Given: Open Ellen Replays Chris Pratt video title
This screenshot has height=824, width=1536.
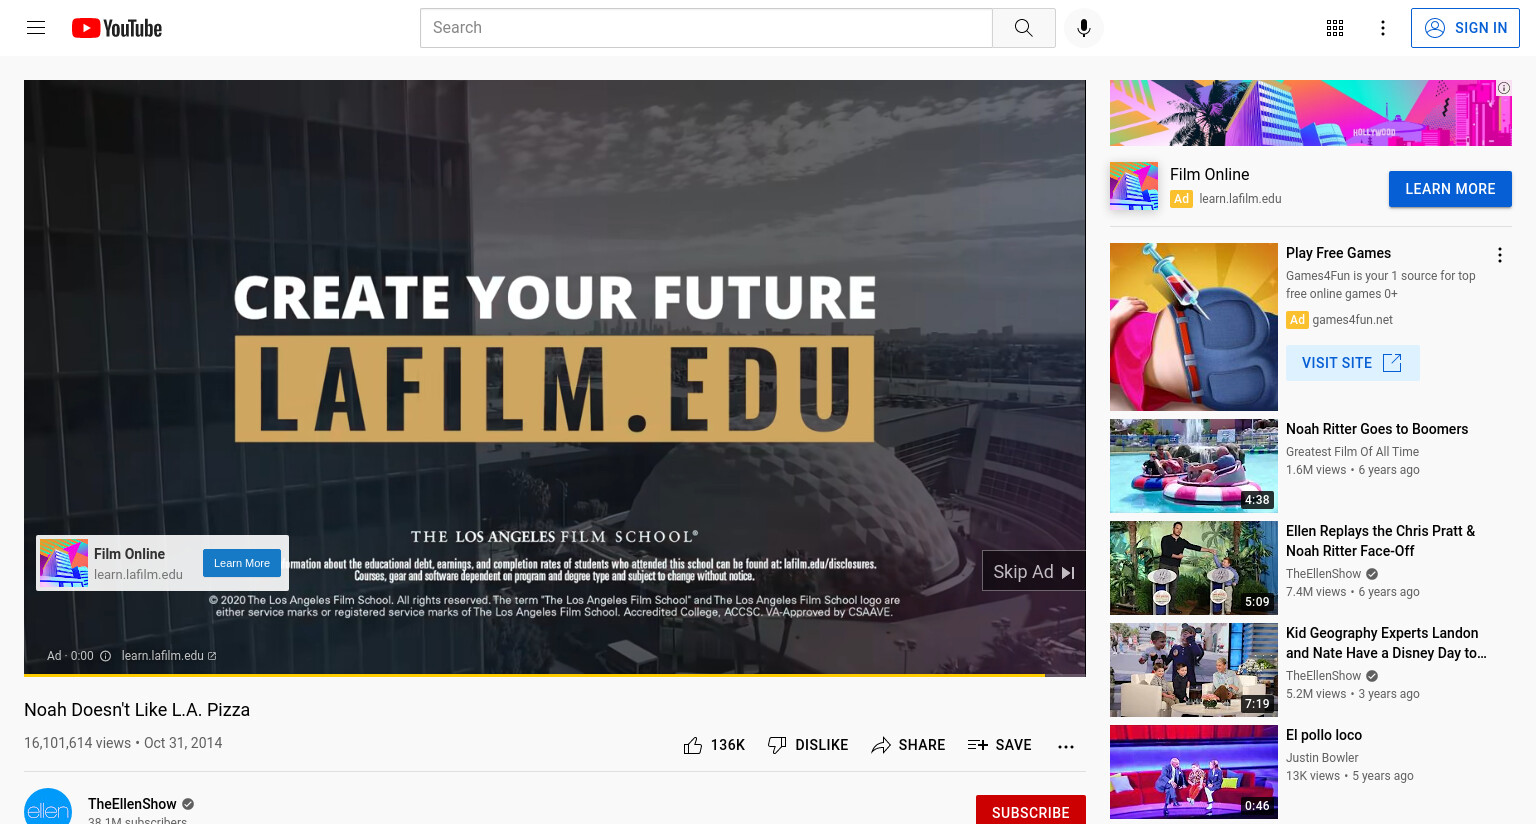Looking at the screenshot, I should 1380,541.
